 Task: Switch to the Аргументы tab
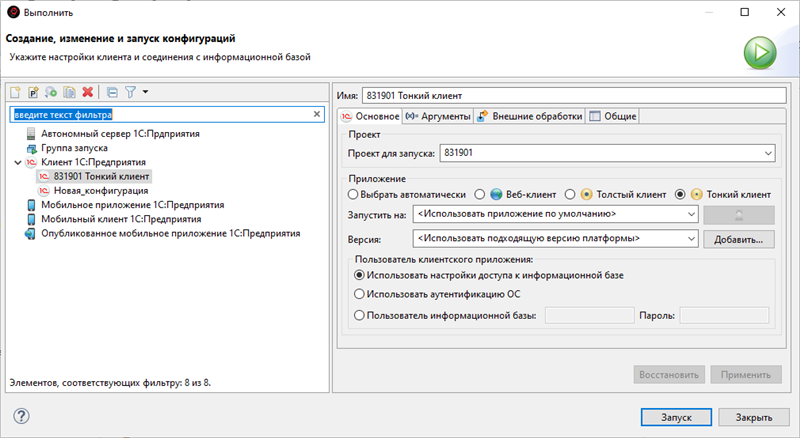click(x=438, y=116)
